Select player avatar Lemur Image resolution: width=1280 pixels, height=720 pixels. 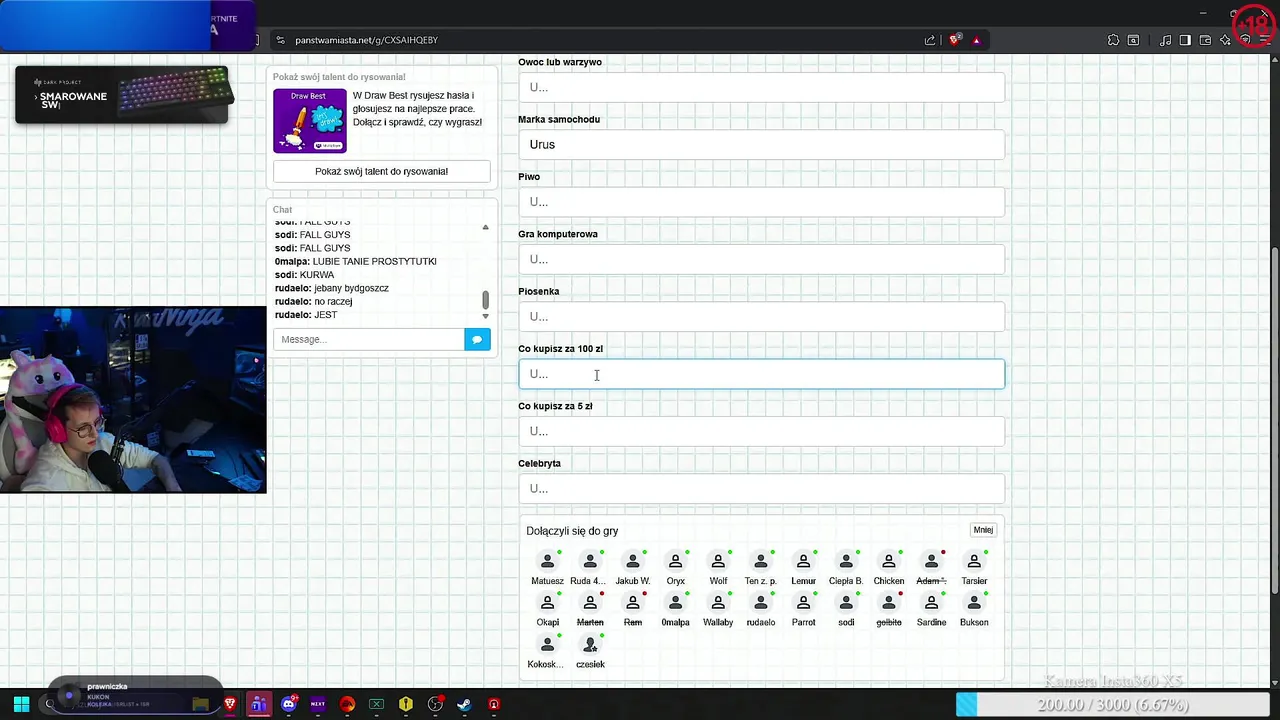803,562
